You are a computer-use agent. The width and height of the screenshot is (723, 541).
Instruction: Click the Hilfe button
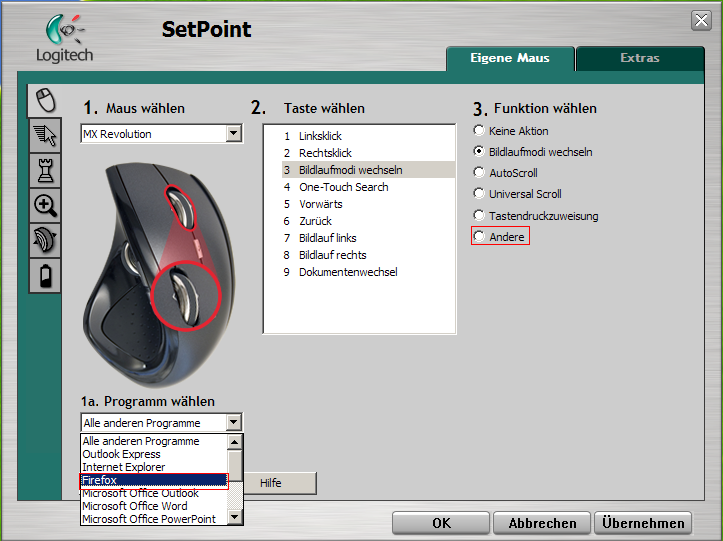click(x=280, y=483)
